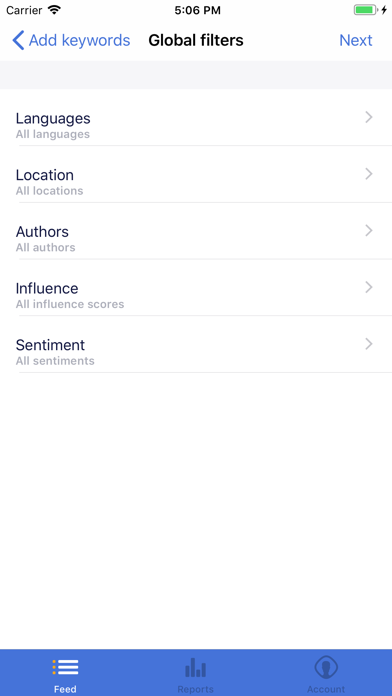Screen dimensions: 392x696
Task: Expand the Influence row chevron
Action: (368, 288)
